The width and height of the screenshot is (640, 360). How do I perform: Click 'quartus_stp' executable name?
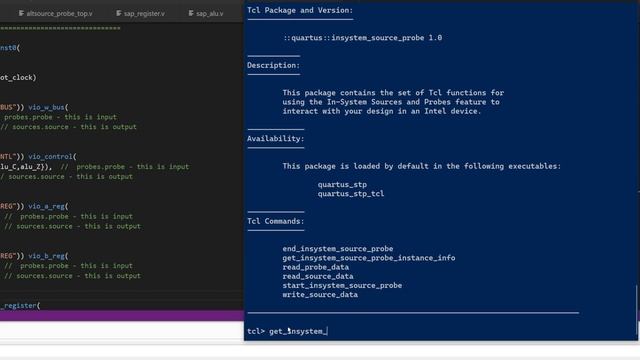pyautogui.click(x=342, y=184)
